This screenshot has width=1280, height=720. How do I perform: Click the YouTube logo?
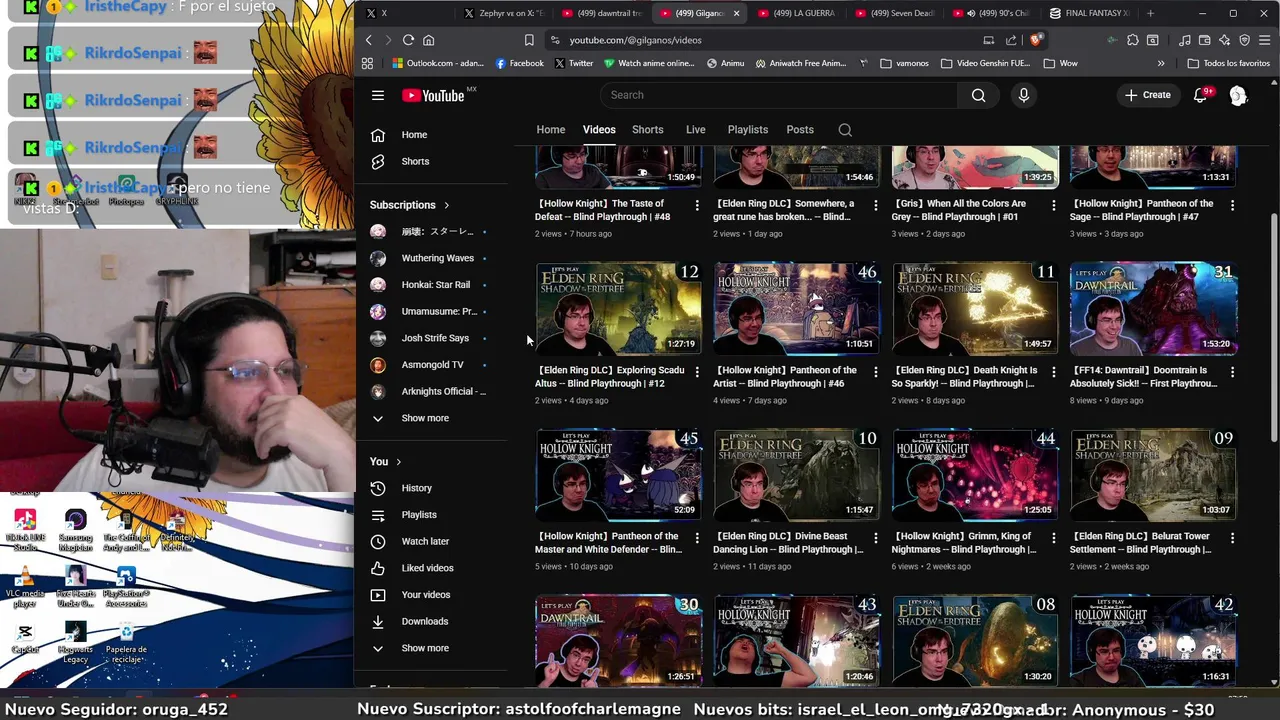(x=434, y=95)
